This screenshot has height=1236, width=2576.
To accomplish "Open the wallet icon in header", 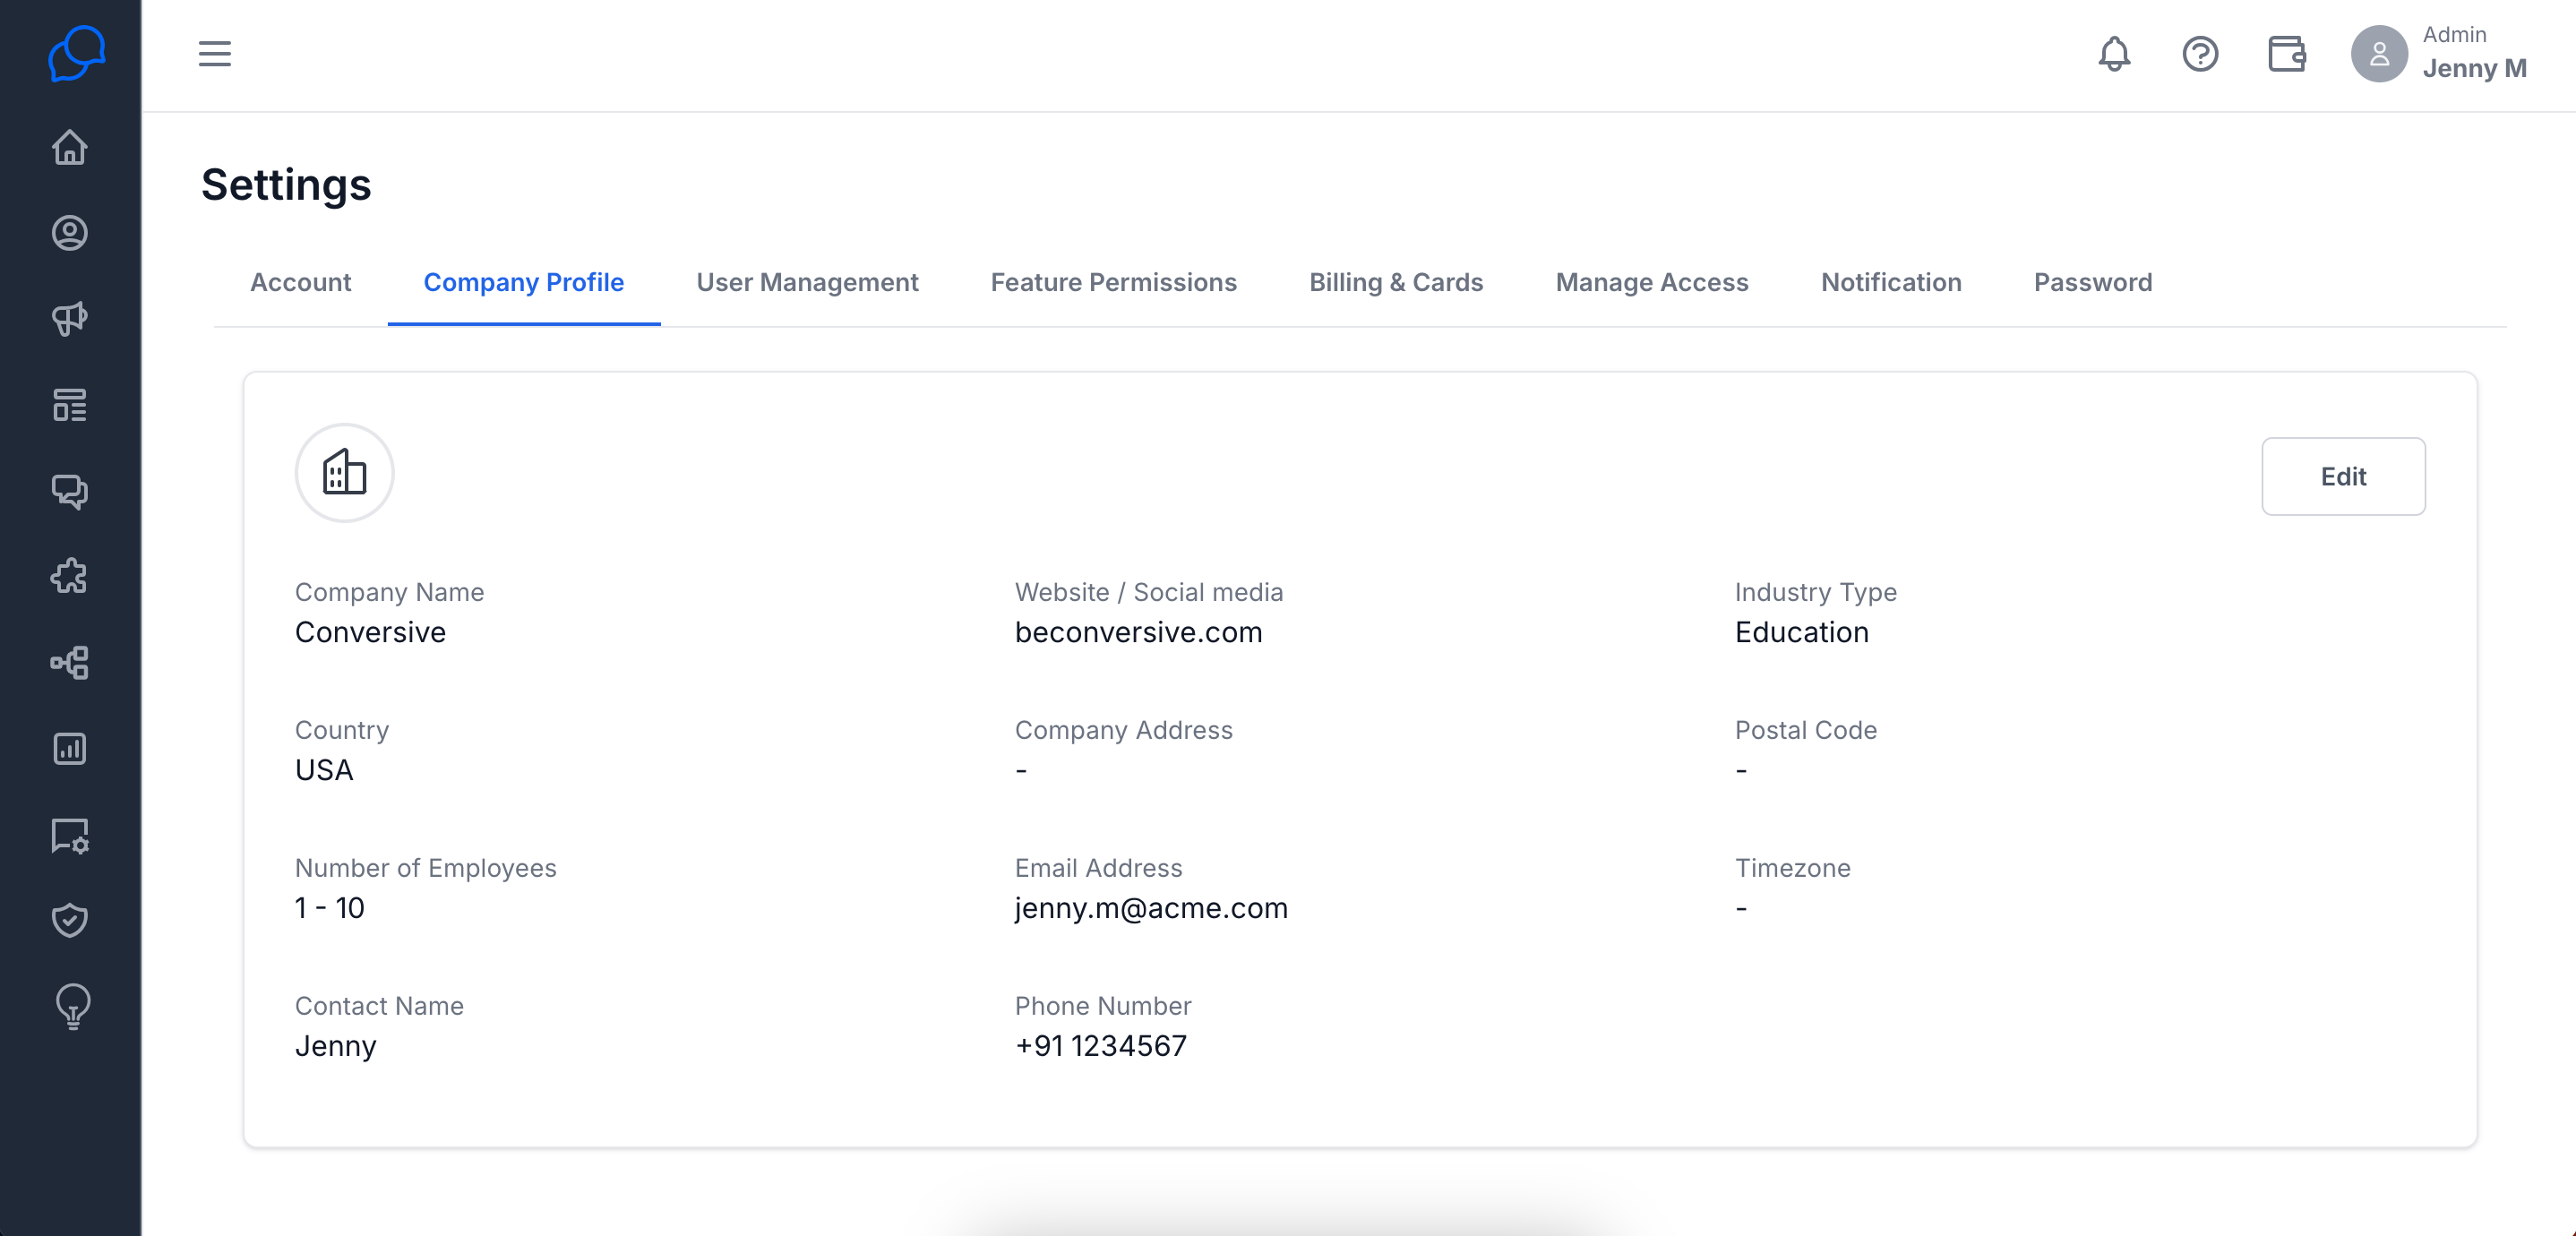I will click(x=2286, y=54).
